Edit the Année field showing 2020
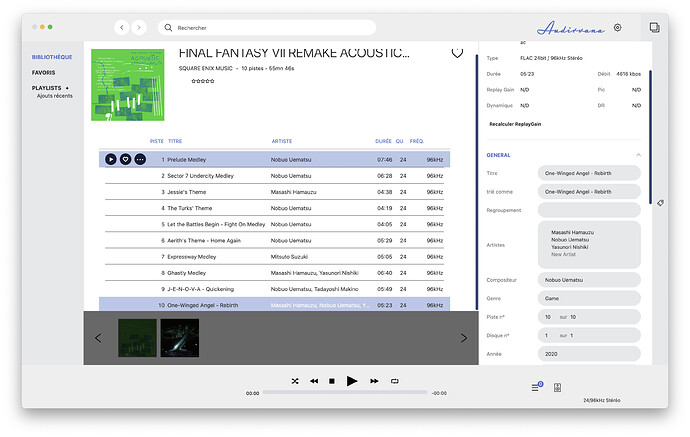The height and width of the screenshot is (437, 690). coord(589,354)
